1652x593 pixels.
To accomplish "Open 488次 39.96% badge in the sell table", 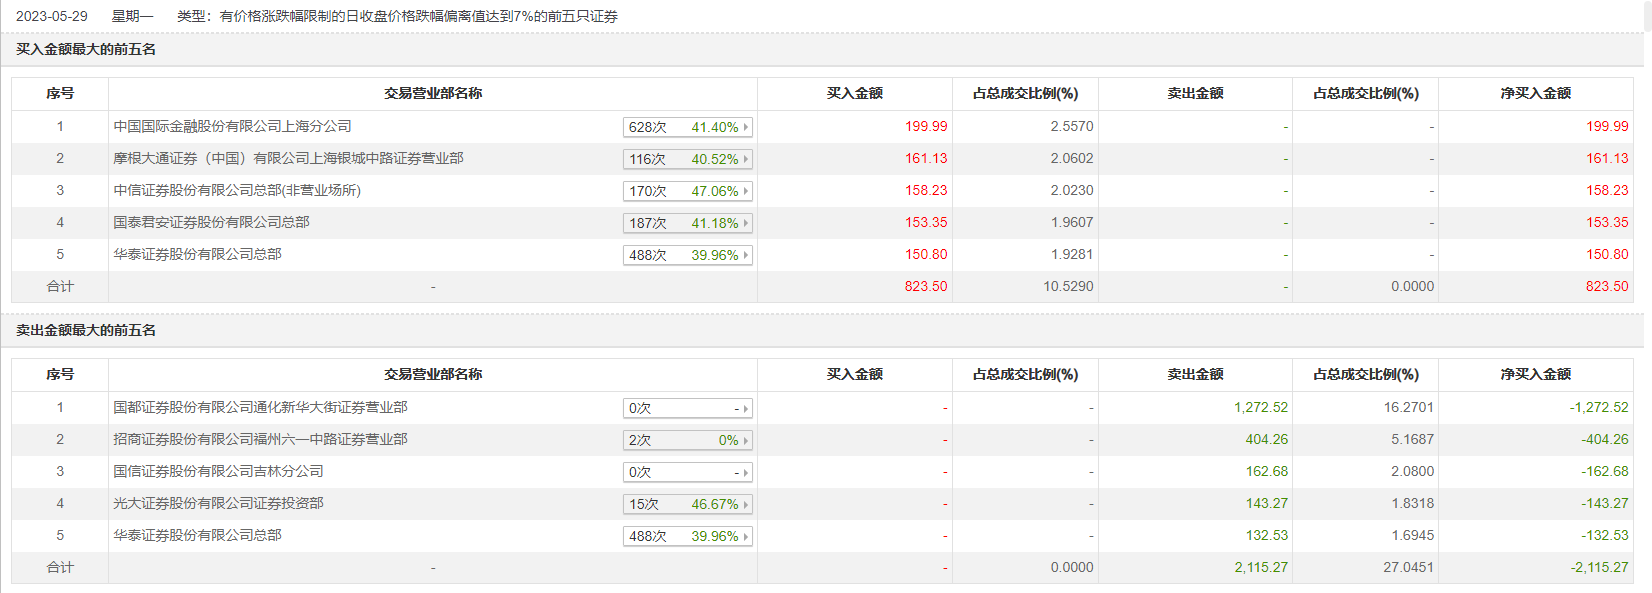I will point(687,536).
